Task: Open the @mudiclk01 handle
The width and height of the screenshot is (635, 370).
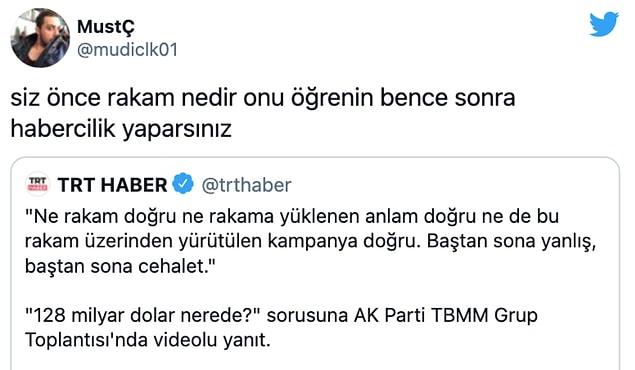Action: click(128, 50)
